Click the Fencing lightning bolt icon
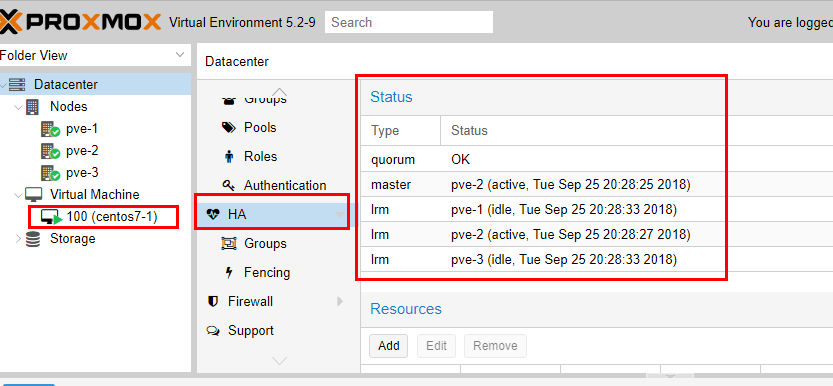The width and height of the screenshot is (833, 386). tap(229, 272)
